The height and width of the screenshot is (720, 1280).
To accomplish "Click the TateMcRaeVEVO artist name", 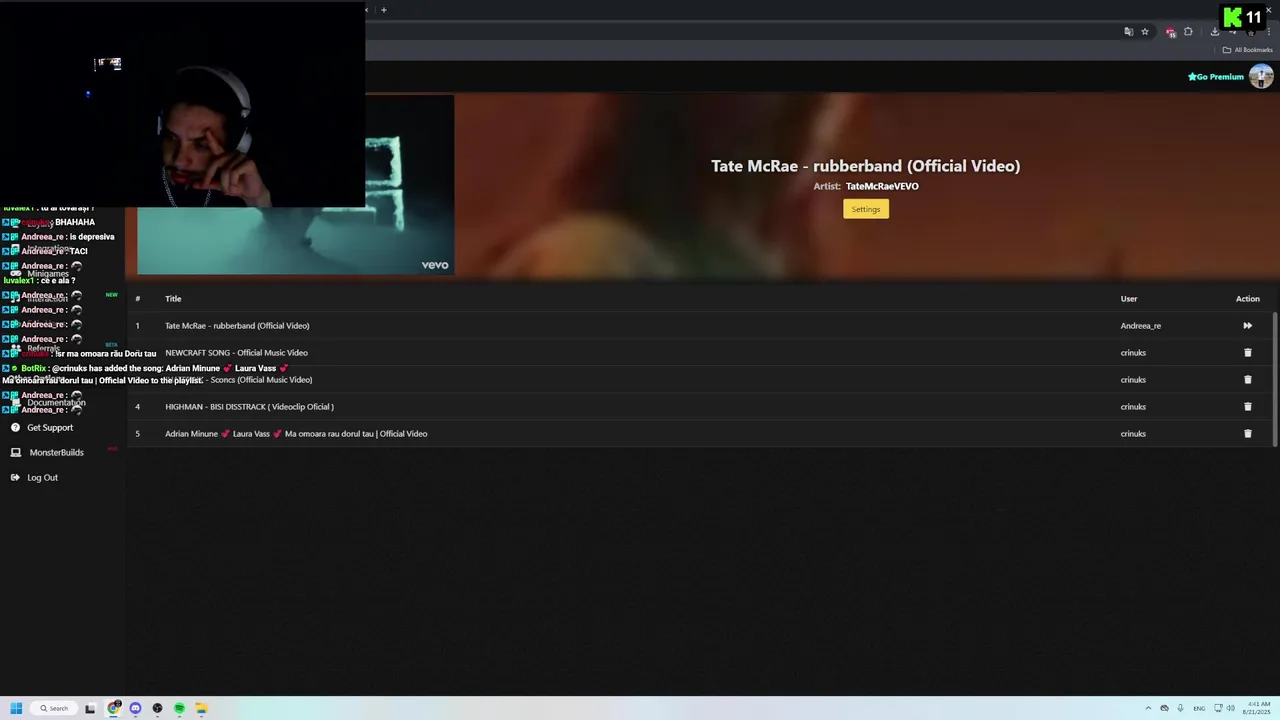I will pyautogui.click(x=882, y=186).
